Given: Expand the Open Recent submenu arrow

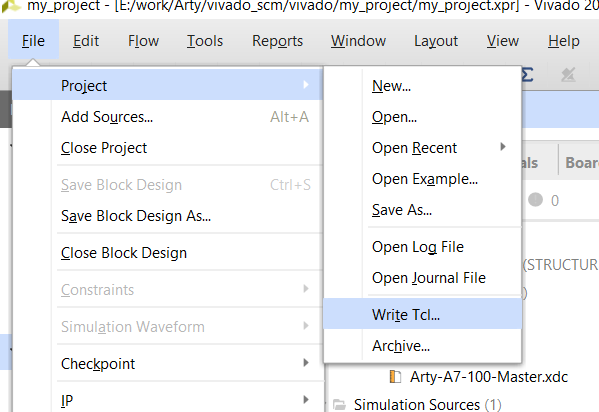Looking at the screenshot, I should pos(503,147).
